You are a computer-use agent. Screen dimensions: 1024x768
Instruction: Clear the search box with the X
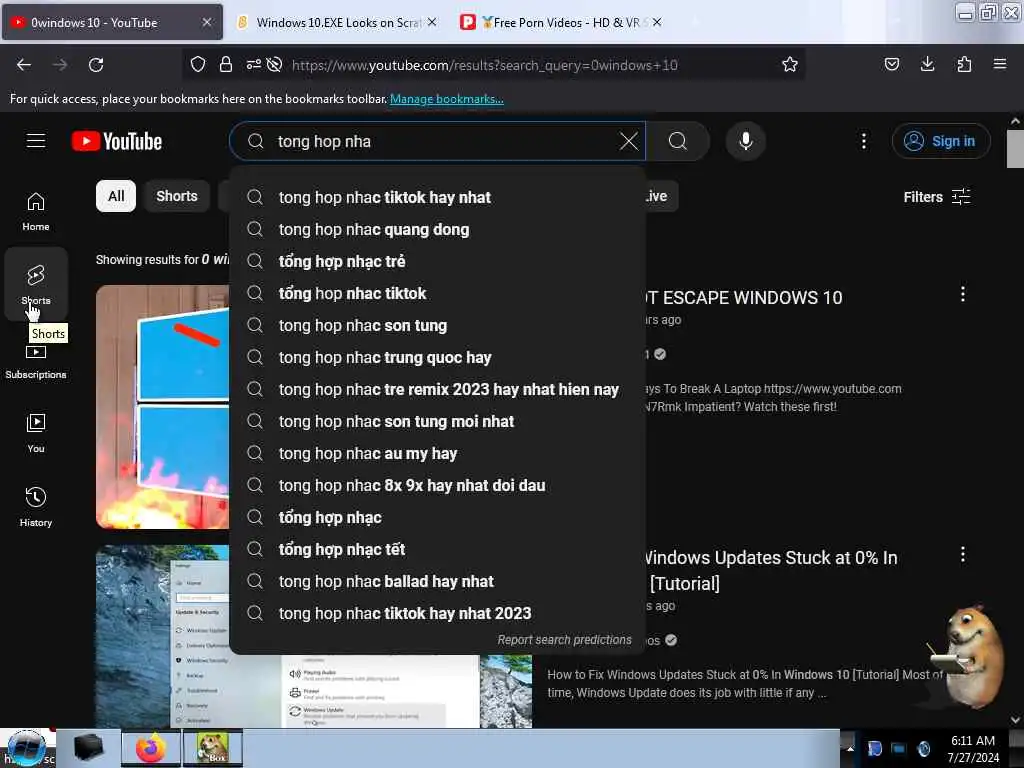click(629, 141)
